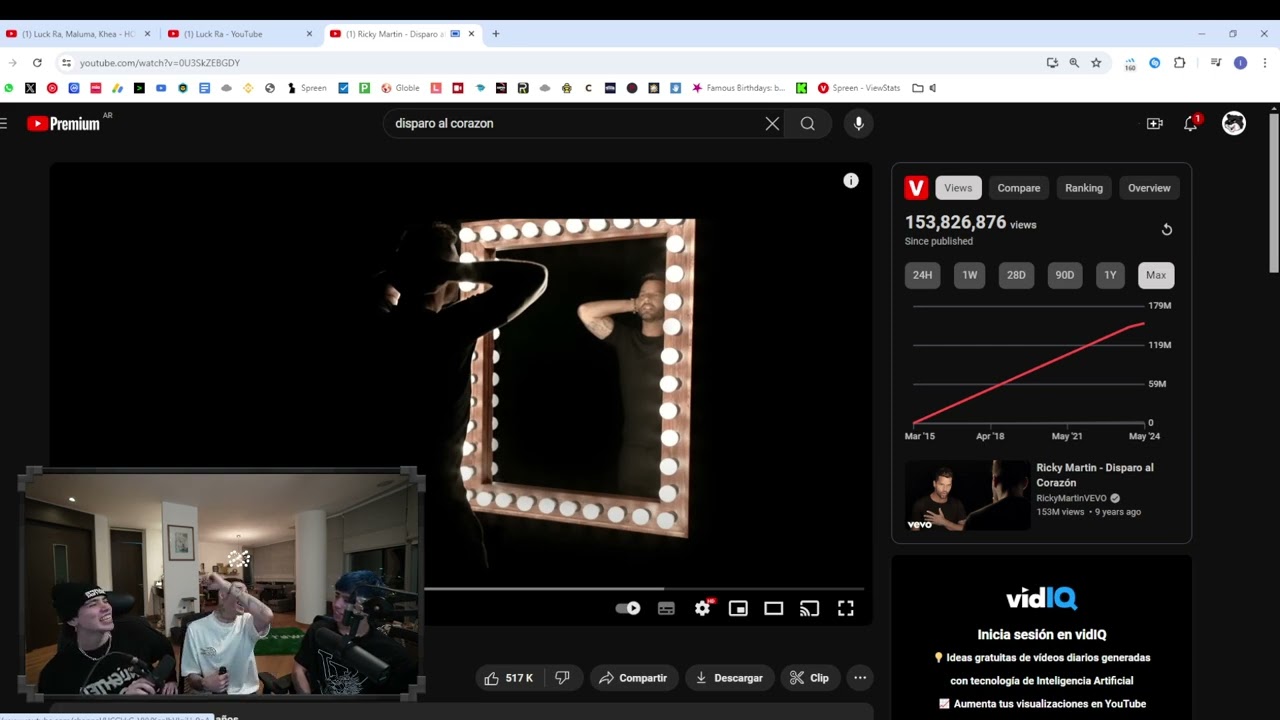Switch the player to miniplayer mode

click(738, 608)
